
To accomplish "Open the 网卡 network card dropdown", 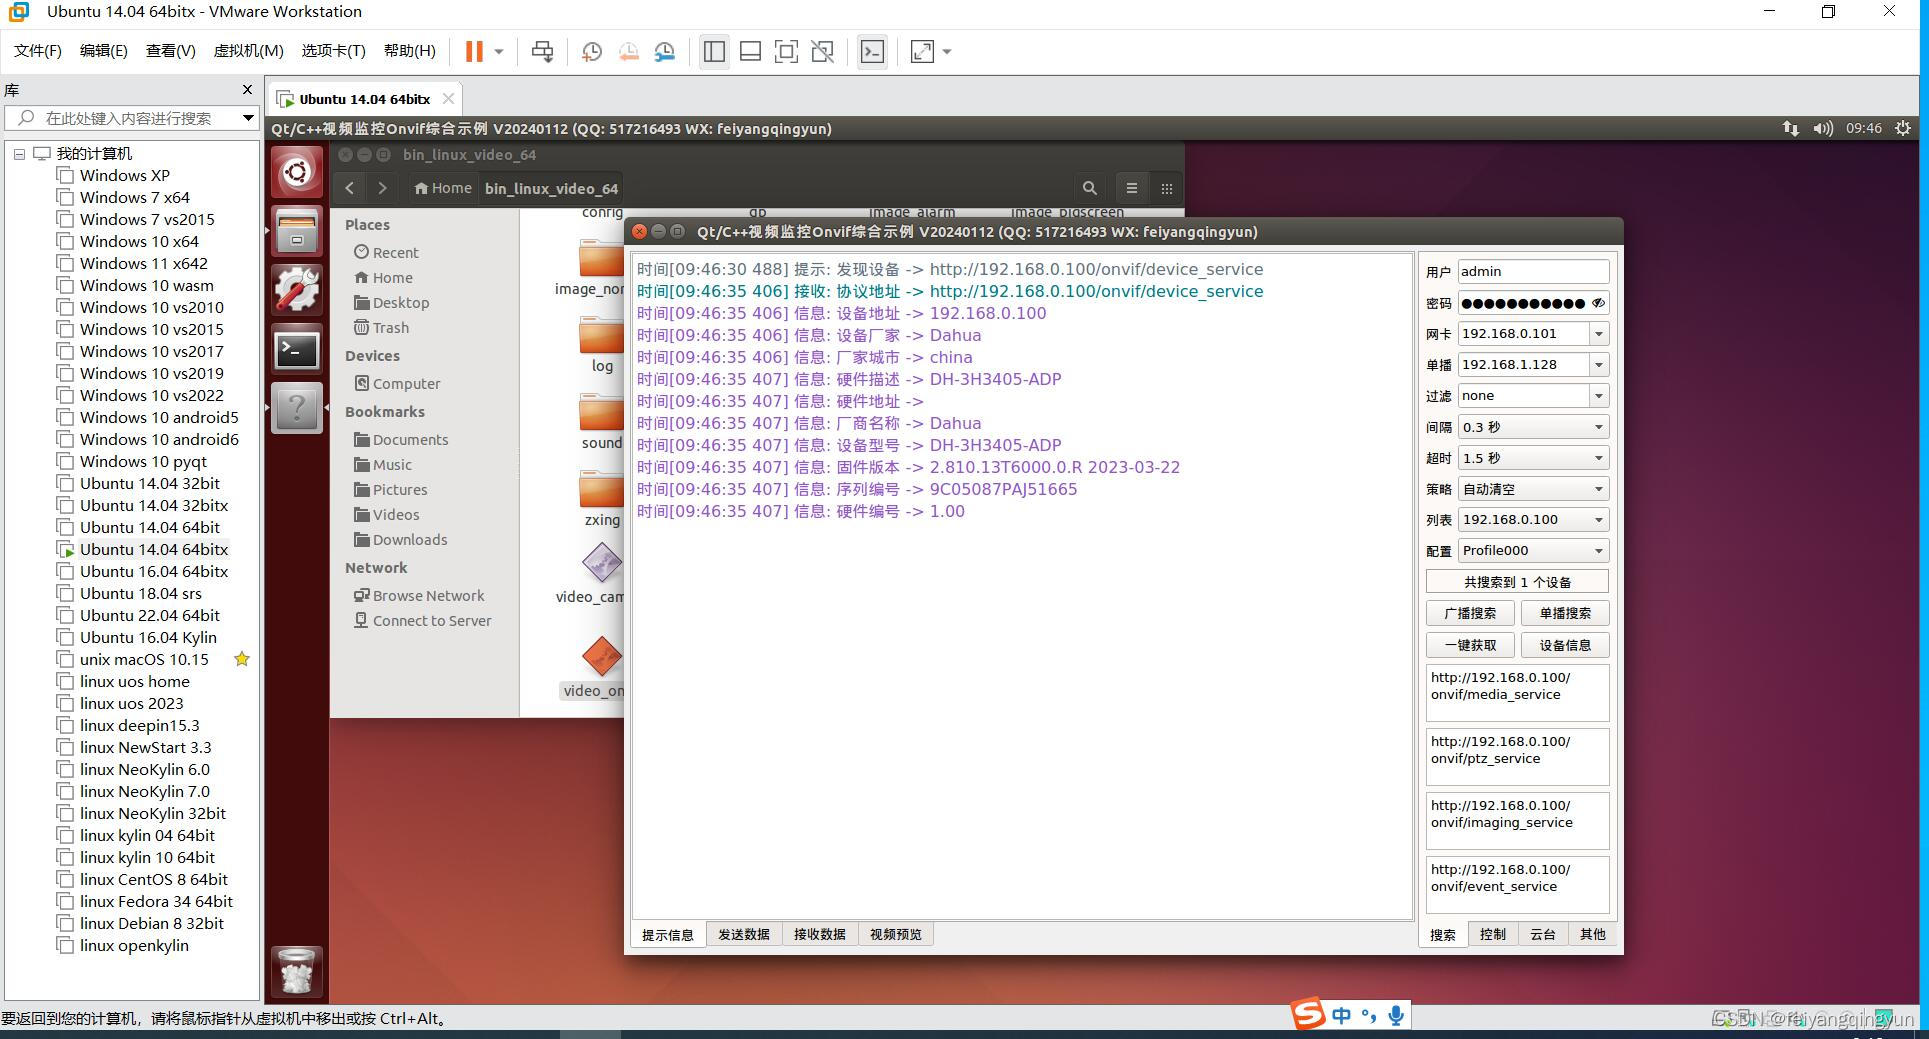I will [x=1600, y=333].
